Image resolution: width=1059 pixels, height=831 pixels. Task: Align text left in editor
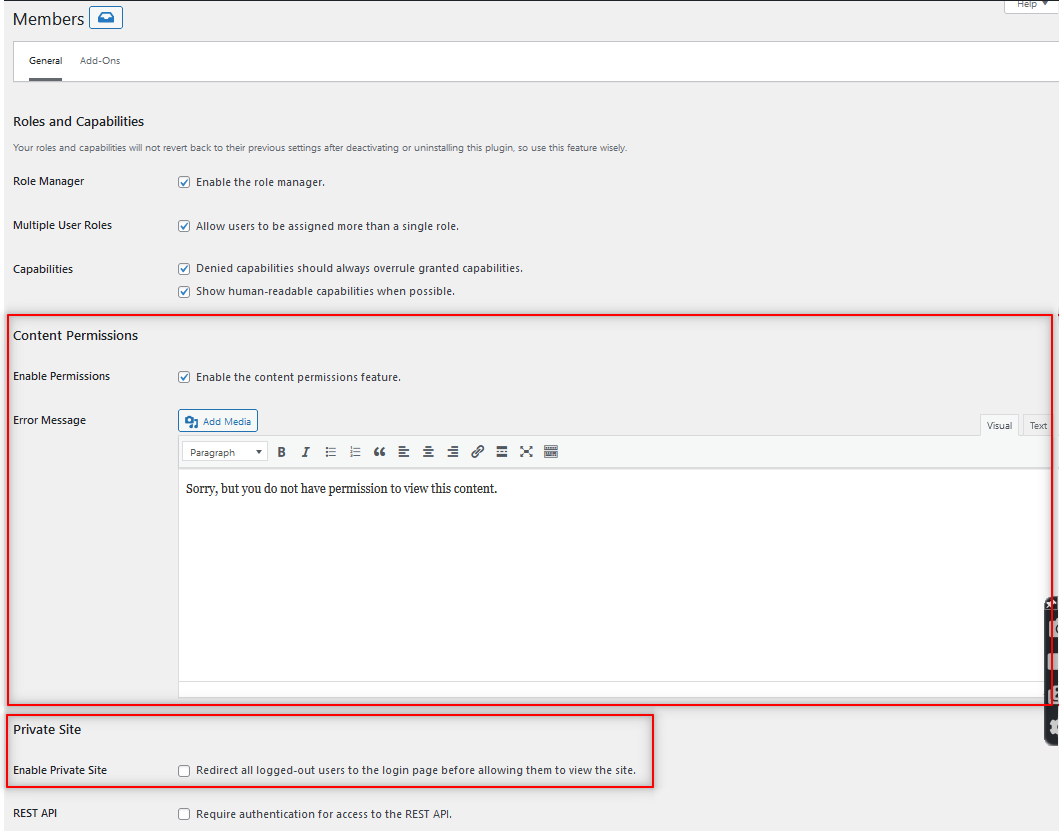[x=404, y=452]
